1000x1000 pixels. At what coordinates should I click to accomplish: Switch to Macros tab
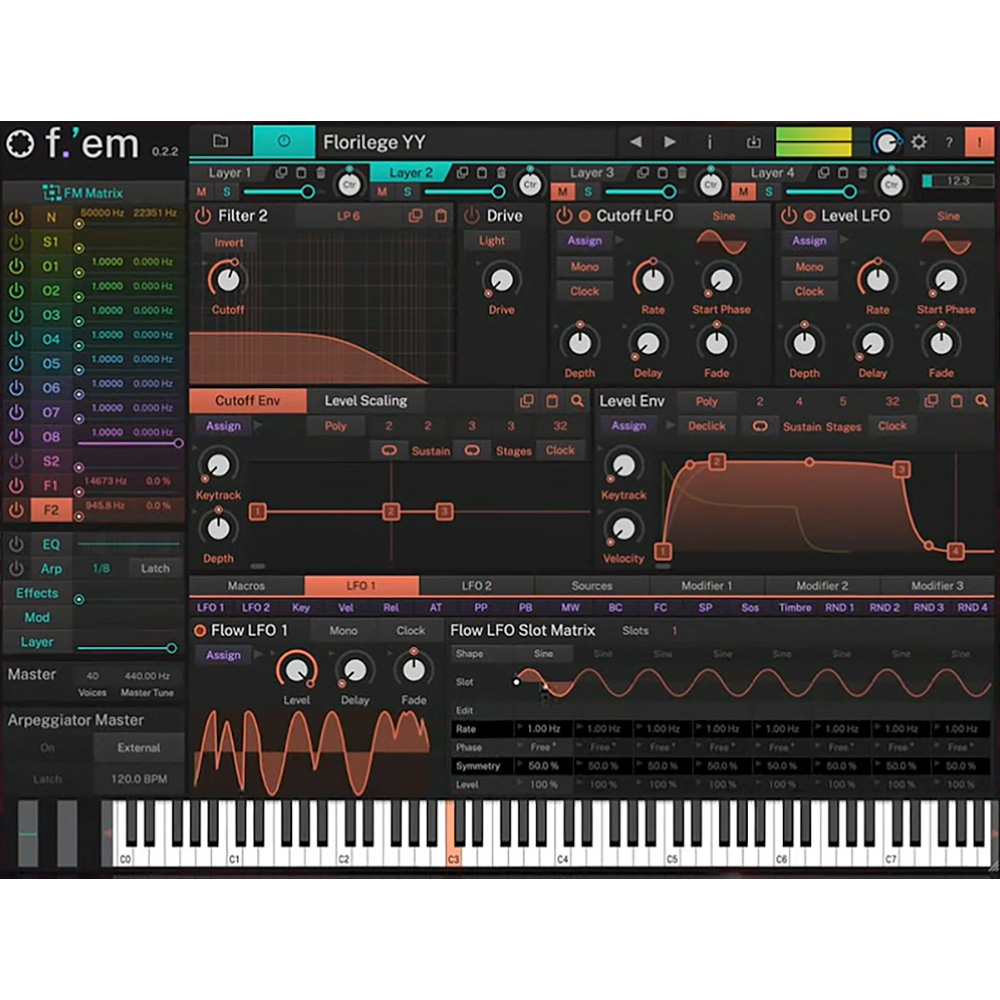[x=246, y=585]
